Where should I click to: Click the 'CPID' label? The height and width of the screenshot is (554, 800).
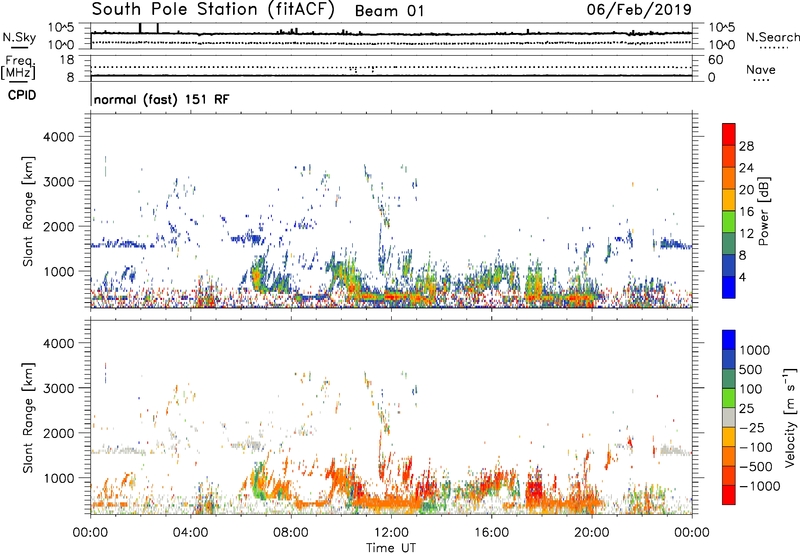[x=22, y=95]
